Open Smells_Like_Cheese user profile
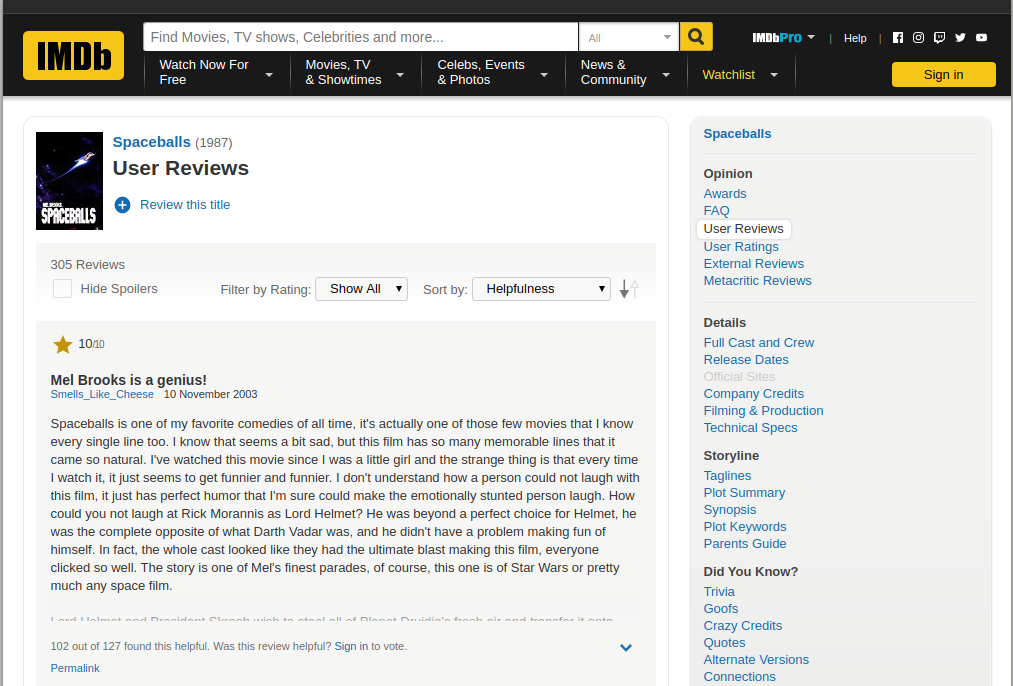 (102, 394)
